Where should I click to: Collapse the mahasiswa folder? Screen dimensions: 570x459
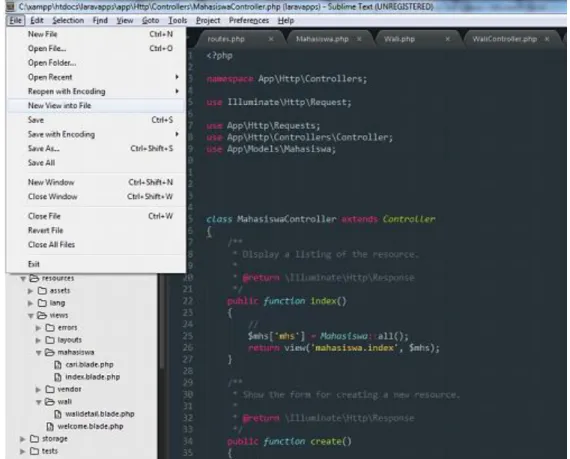pos(38,353)
